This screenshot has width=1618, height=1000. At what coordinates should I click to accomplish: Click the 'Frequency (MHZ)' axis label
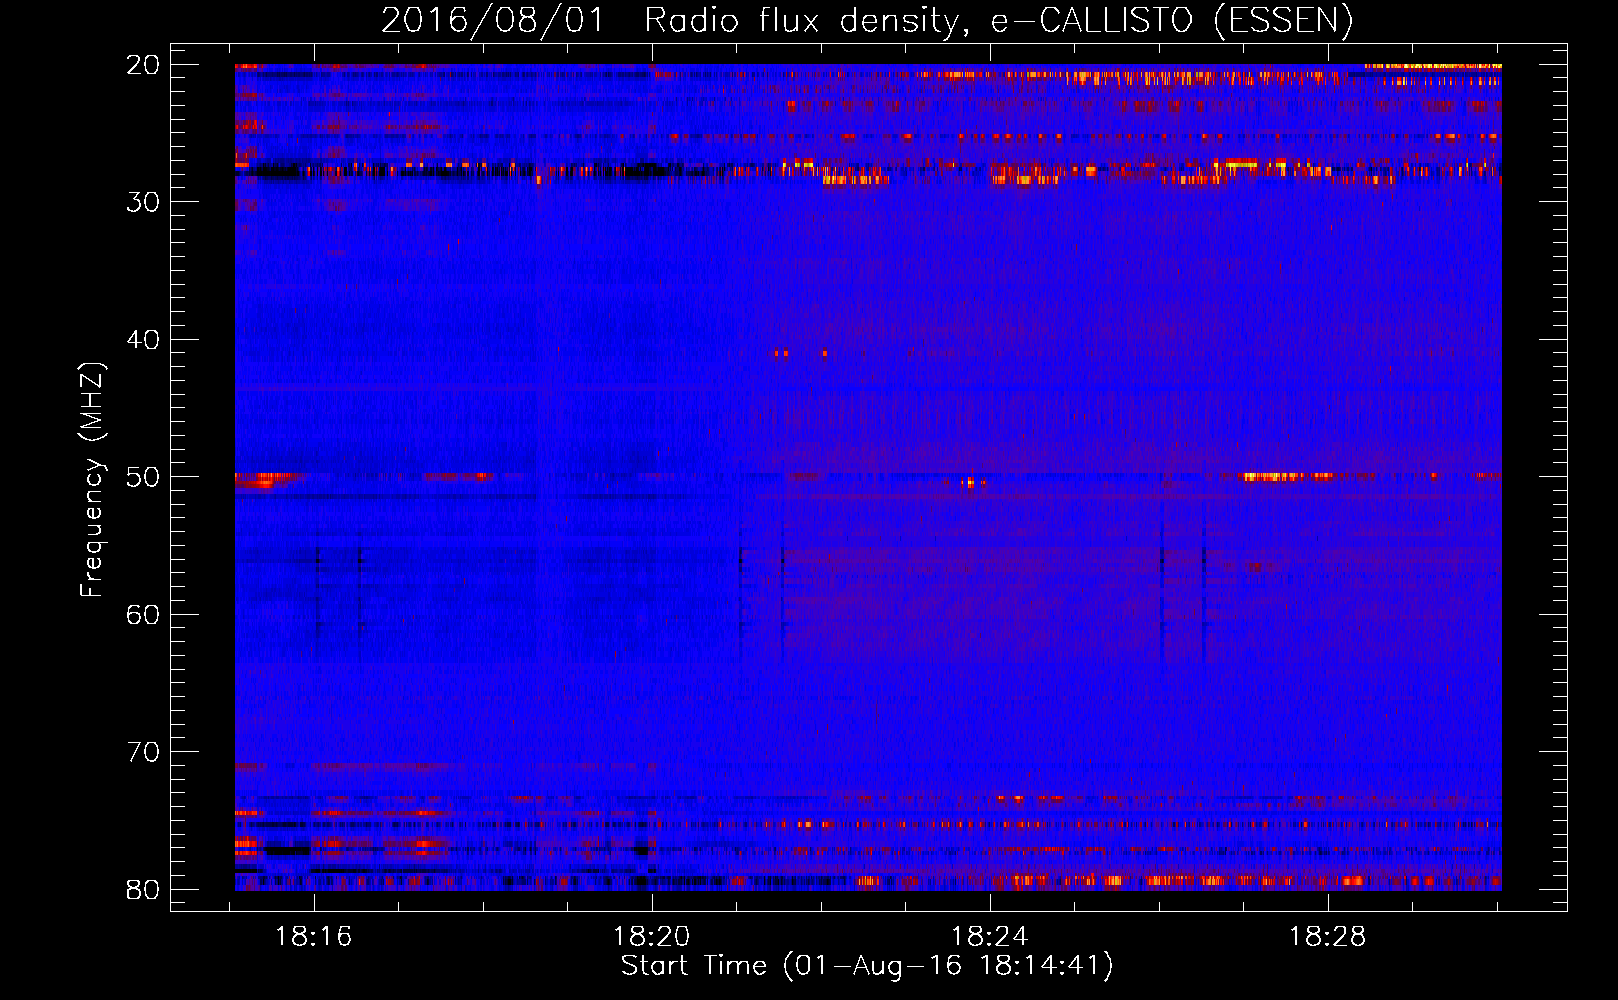coord(92,480)
